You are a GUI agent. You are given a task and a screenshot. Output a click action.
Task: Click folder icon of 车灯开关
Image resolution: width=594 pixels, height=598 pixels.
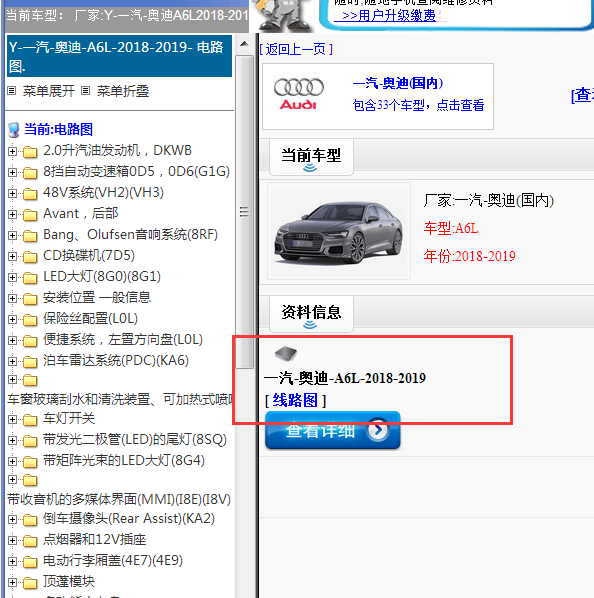pos(30,420)
